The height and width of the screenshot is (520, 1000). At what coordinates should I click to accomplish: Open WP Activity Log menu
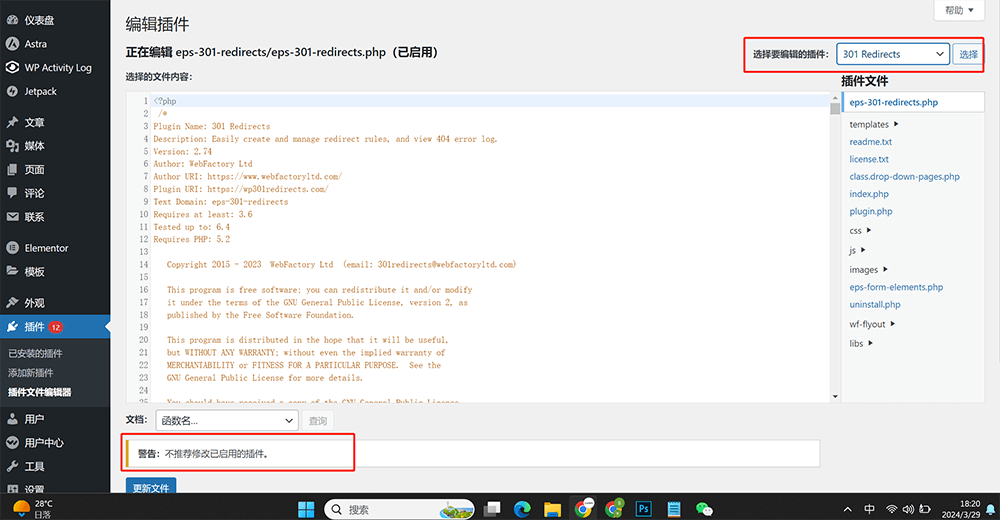pos(57,68)
